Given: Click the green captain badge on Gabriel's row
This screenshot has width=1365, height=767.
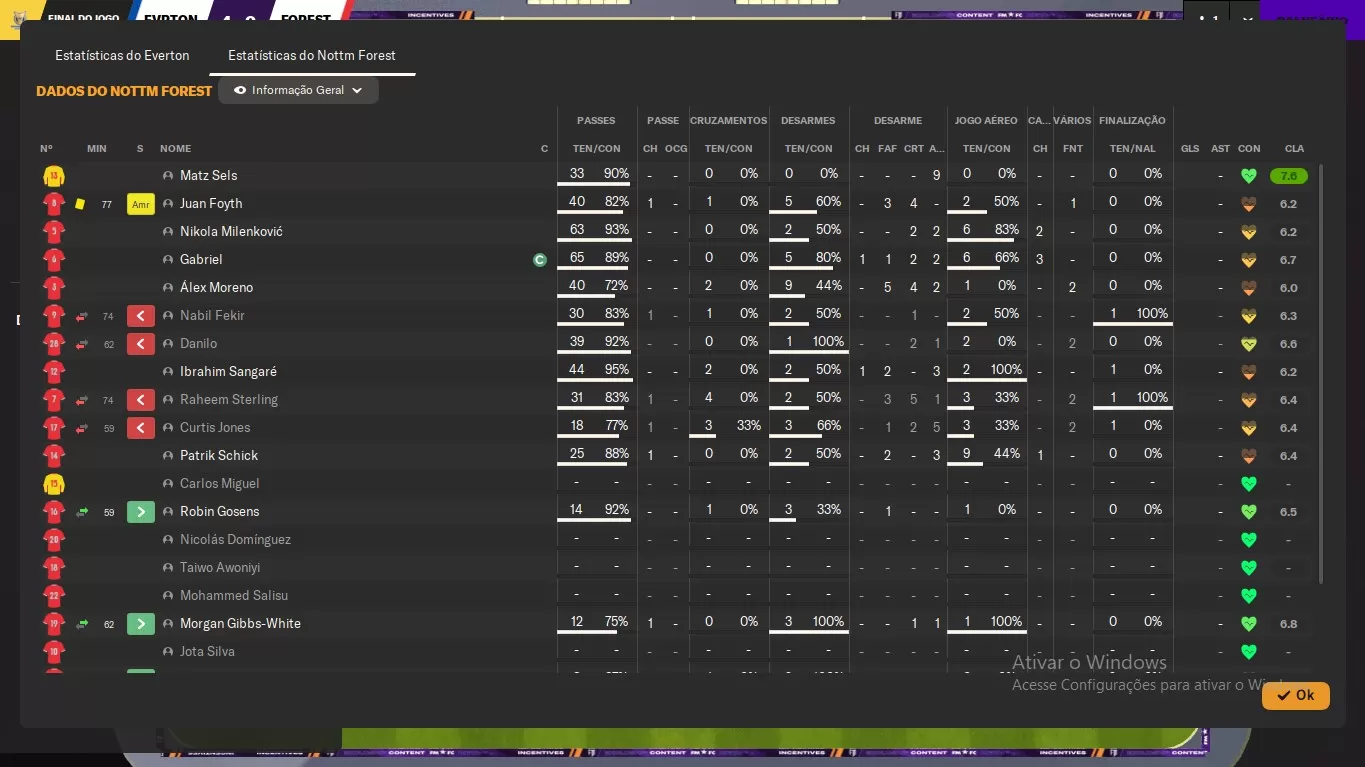Looking at the screenshot, I should pyautogui.click(x=540, y=260).
